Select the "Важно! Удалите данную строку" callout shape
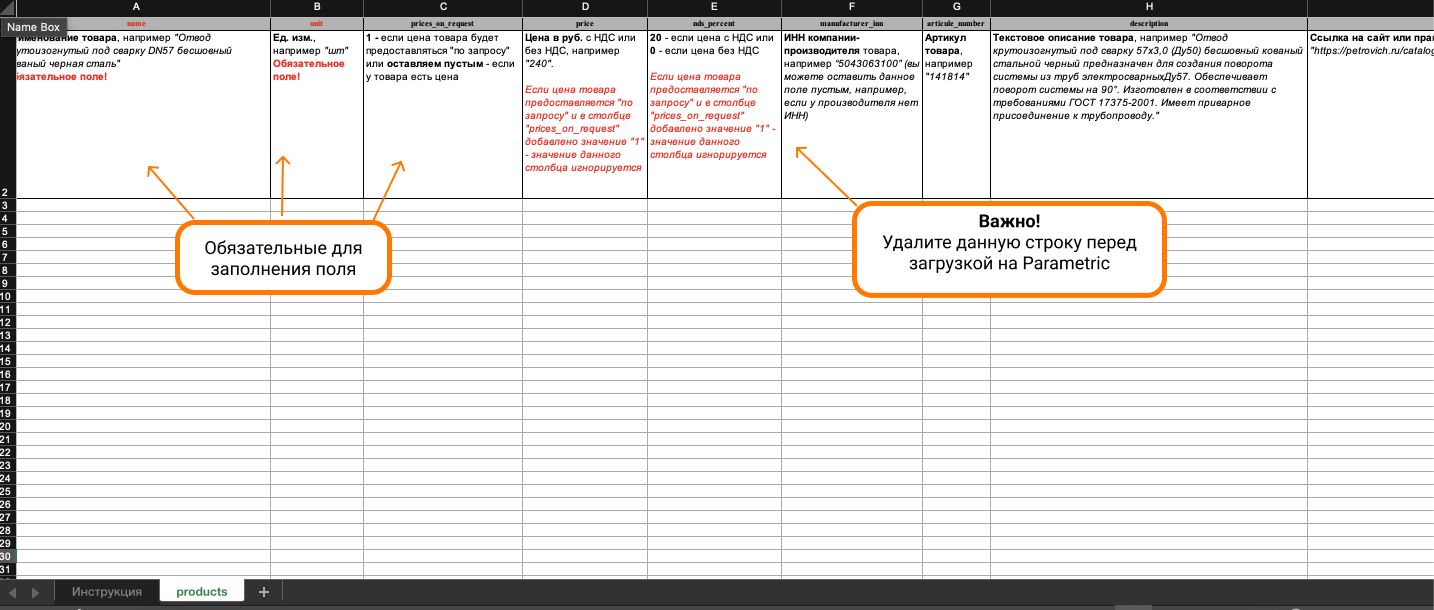Viewport: 1434px width, 610px height. 1009,248
